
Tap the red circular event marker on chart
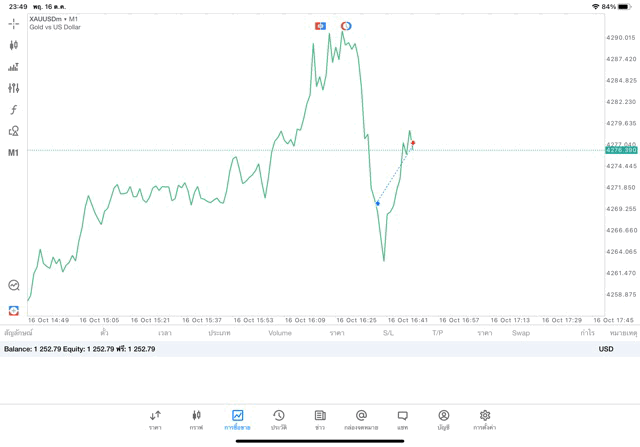[346, 26]
